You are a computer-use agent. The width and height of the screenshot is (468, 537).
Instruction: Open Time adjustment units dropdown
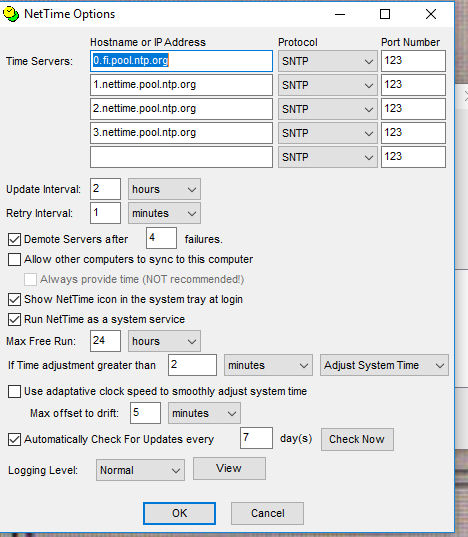coord(268,365)
